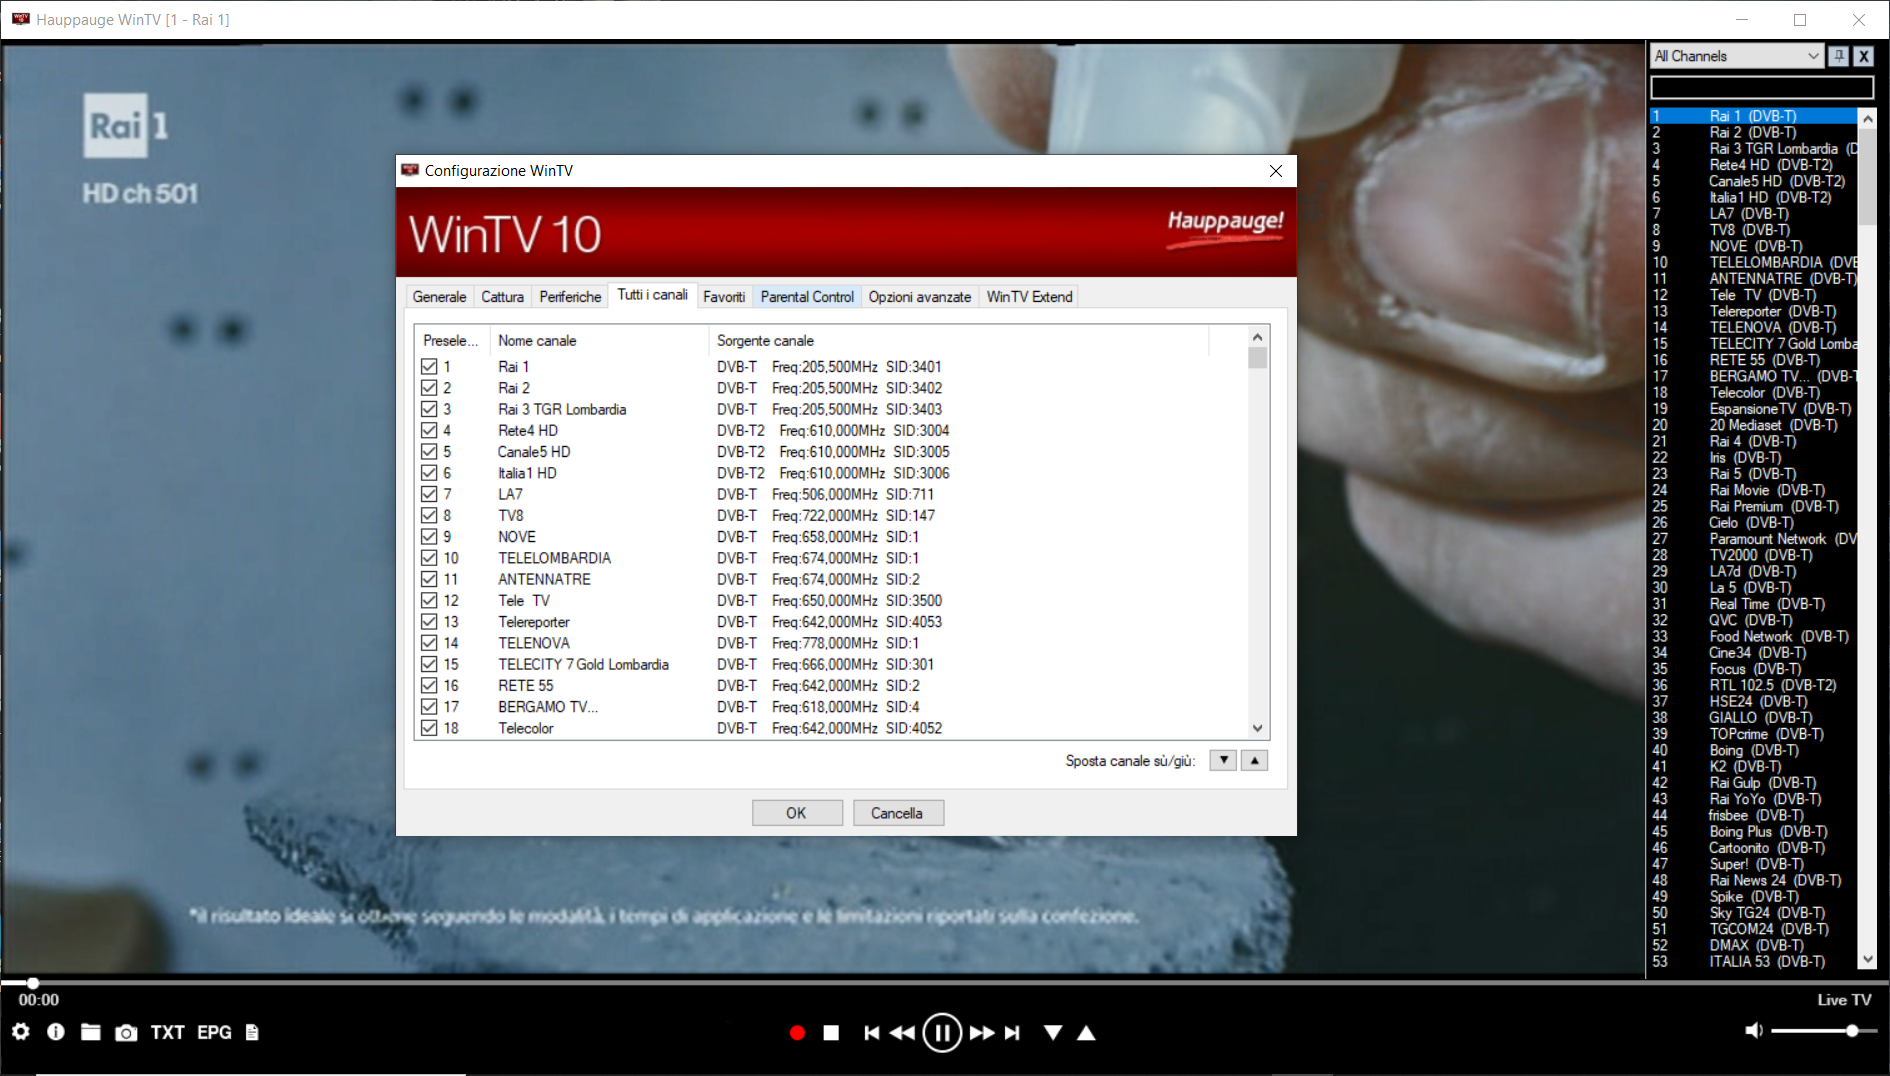Move selected channel up with up arrow
Screen dimensions: 1890x1076
pos(1254,760)
